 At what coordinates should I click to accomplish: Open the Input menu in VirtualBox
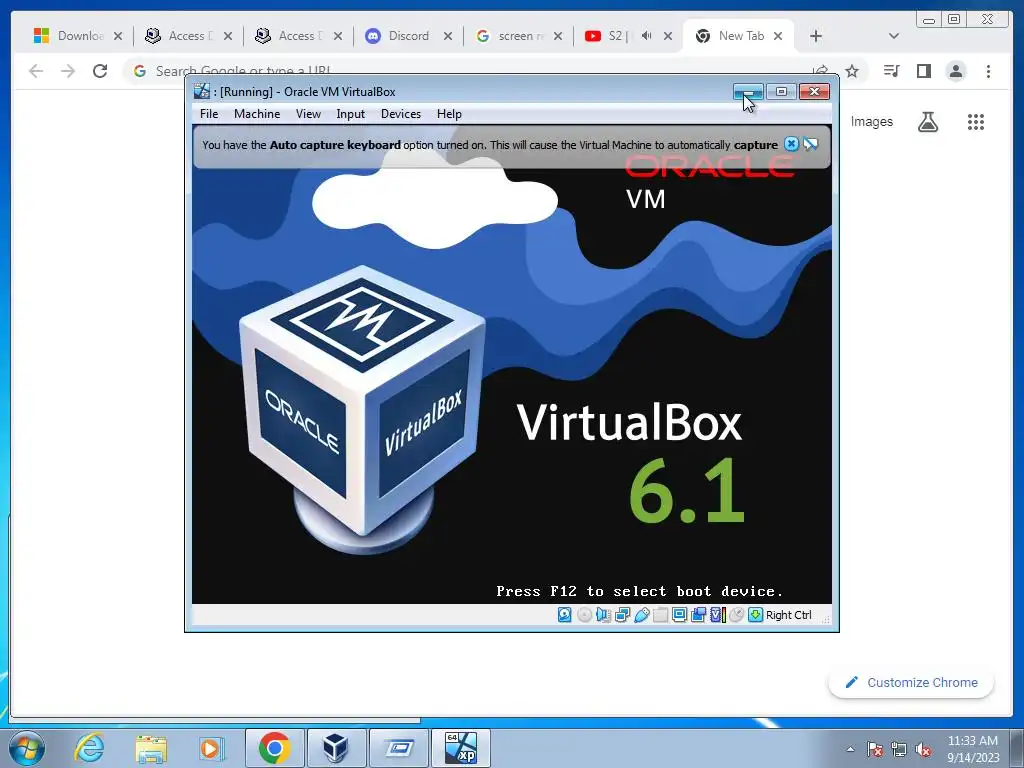pyautogui.click(x=350, y=114)
